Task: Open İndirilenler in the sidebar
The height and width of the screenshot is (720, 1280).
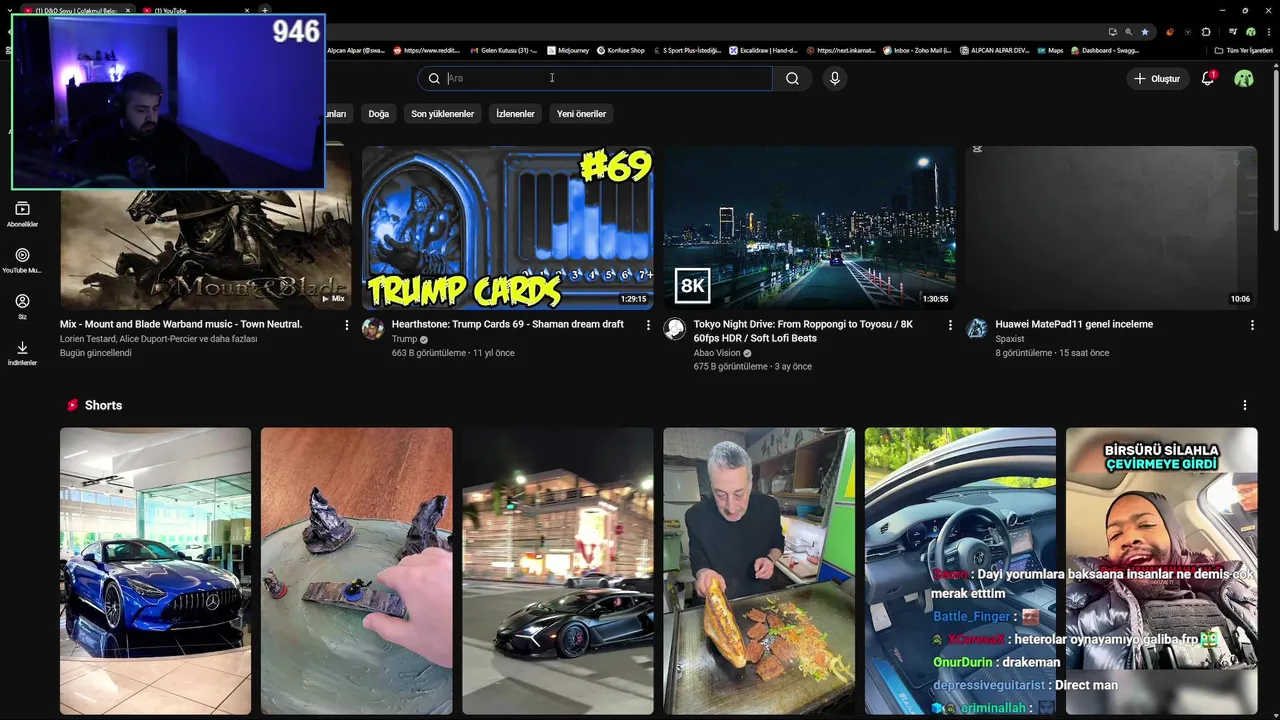Action: (x=22, y=352)
